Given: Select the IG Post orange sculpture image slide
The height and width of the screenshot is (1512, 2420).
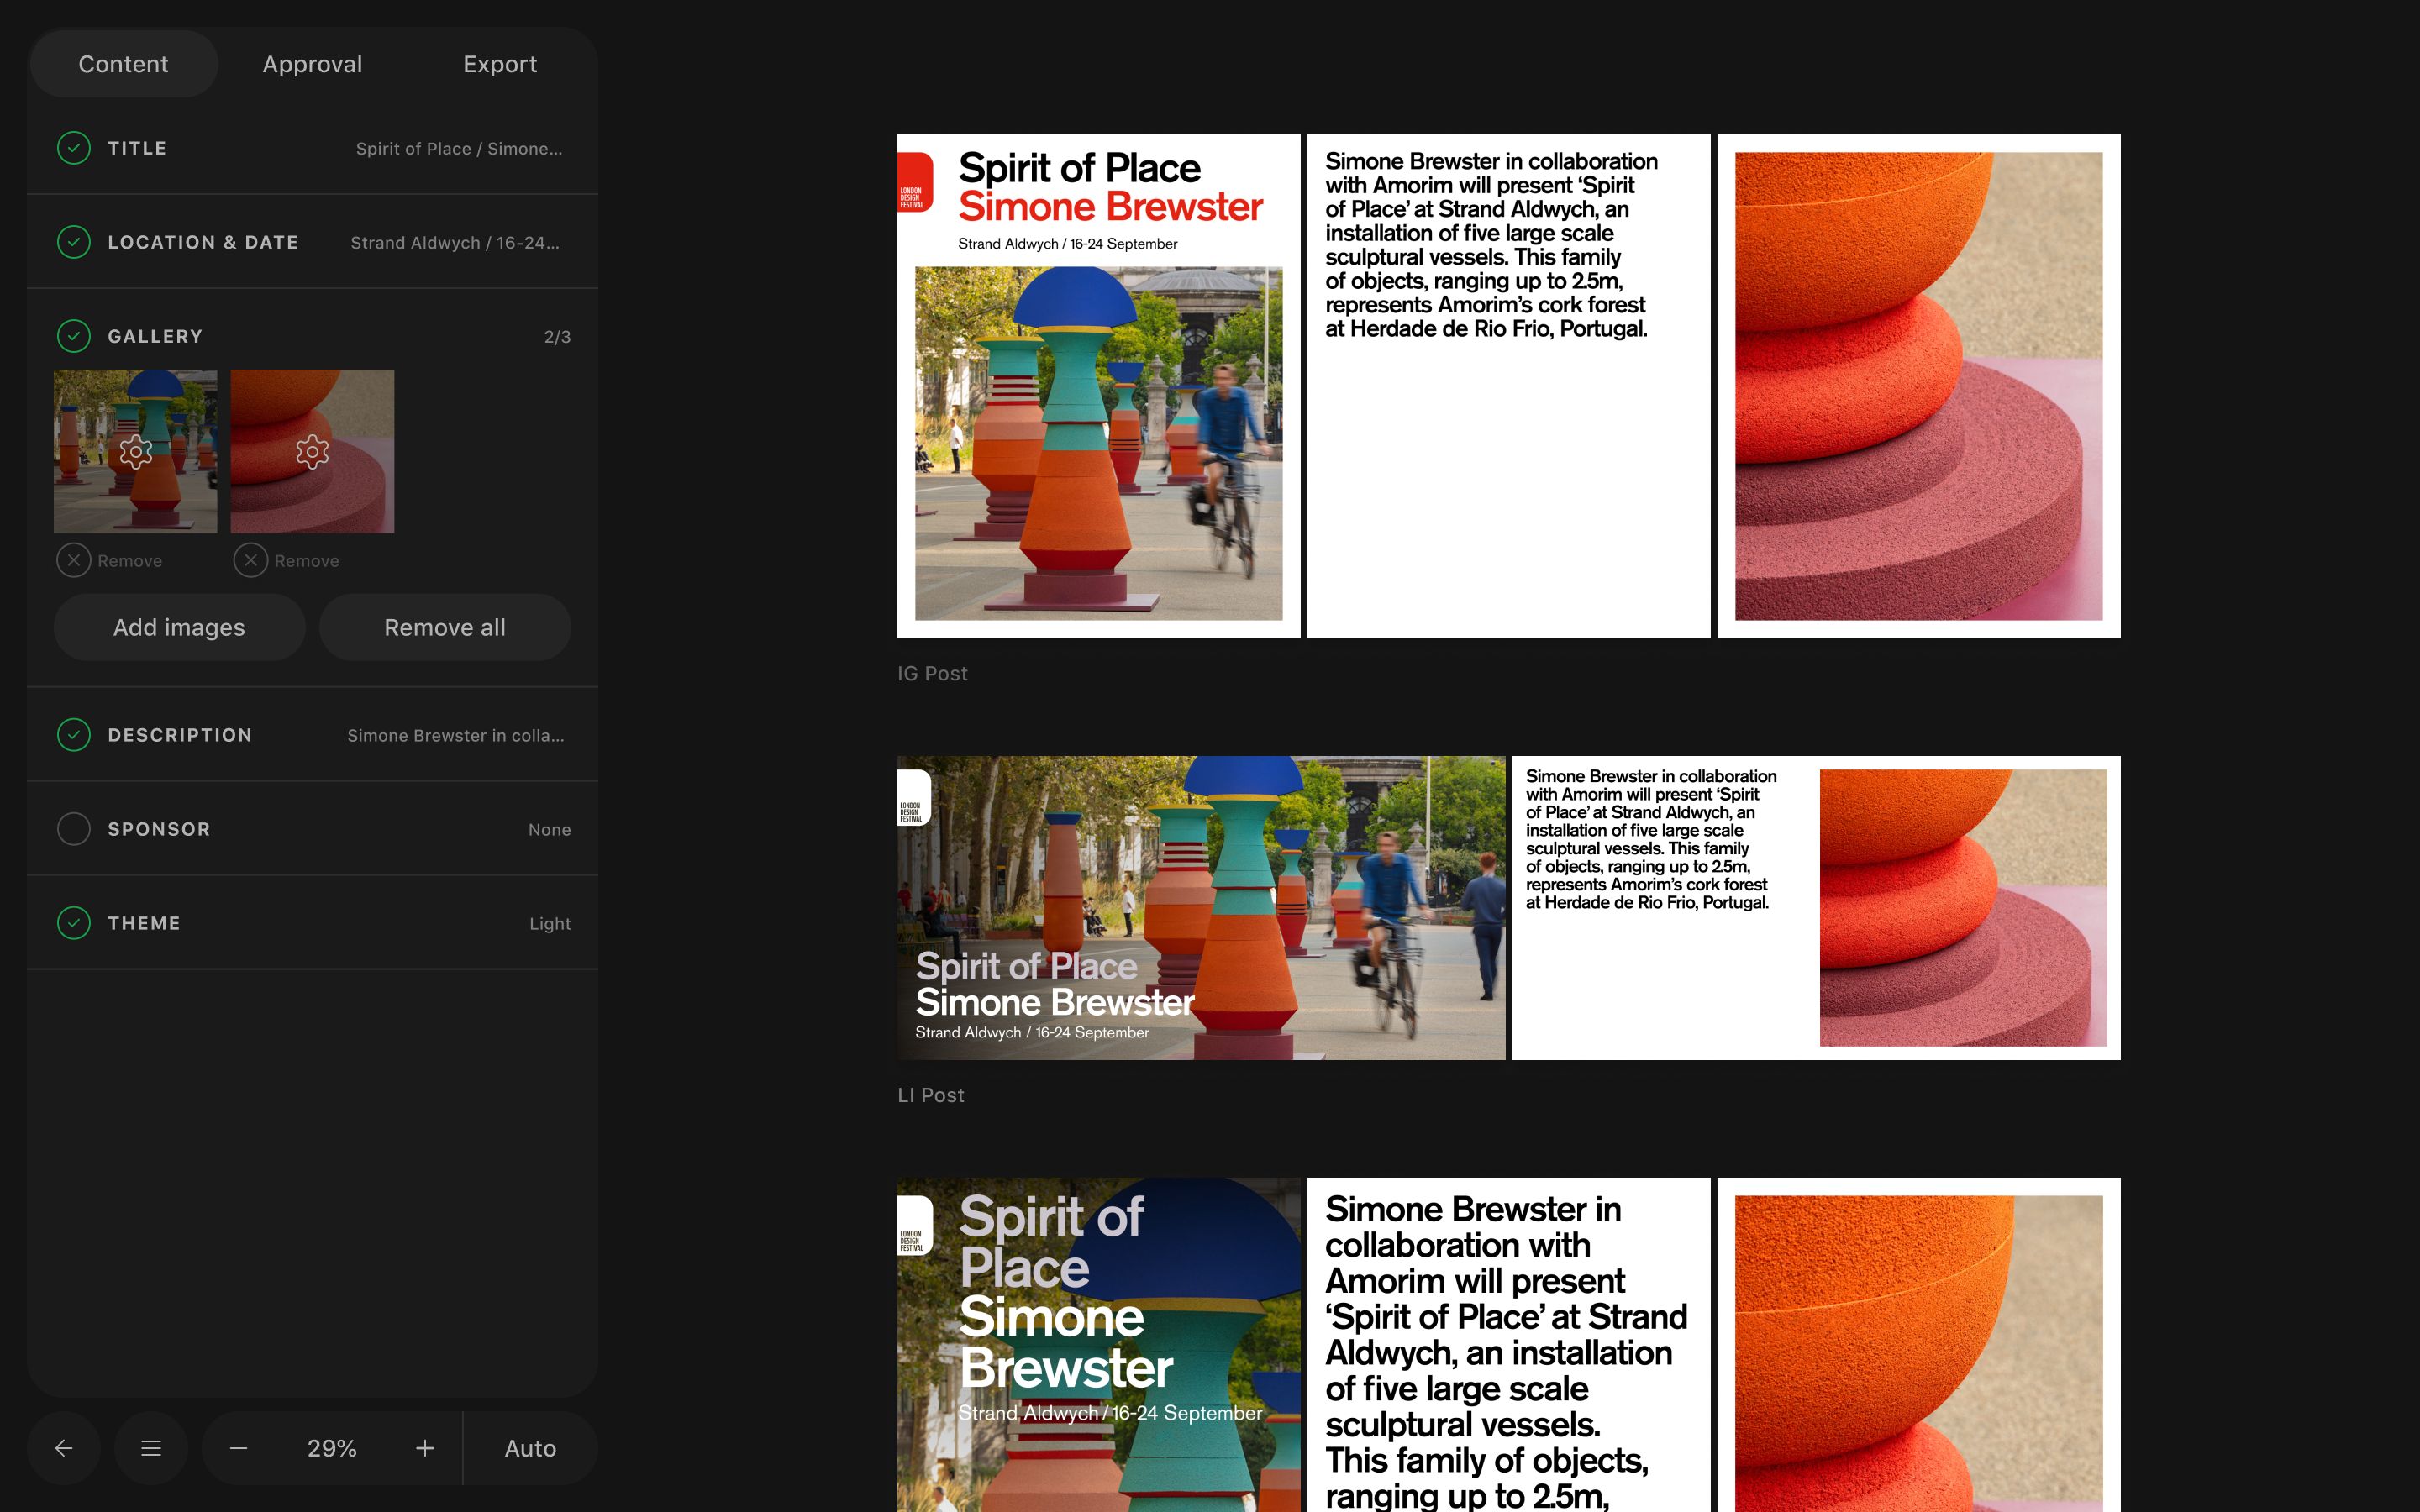Looking at the screenshot, I should pos(1918,386).
